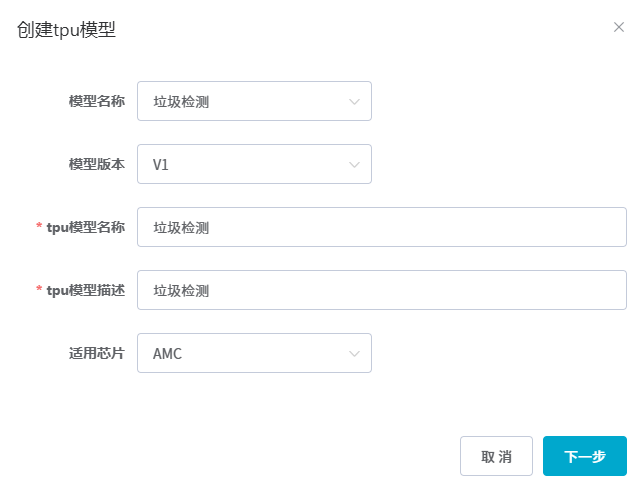The height and width of the screenshot is (489, 639).
Task: Close the 创建tpu模型 dialog with X
Action: coord(619,27)
